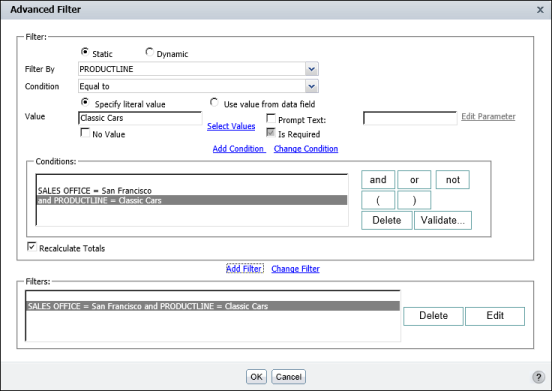
Task: Insert the 'not' operator button
Action: point(453,180)
